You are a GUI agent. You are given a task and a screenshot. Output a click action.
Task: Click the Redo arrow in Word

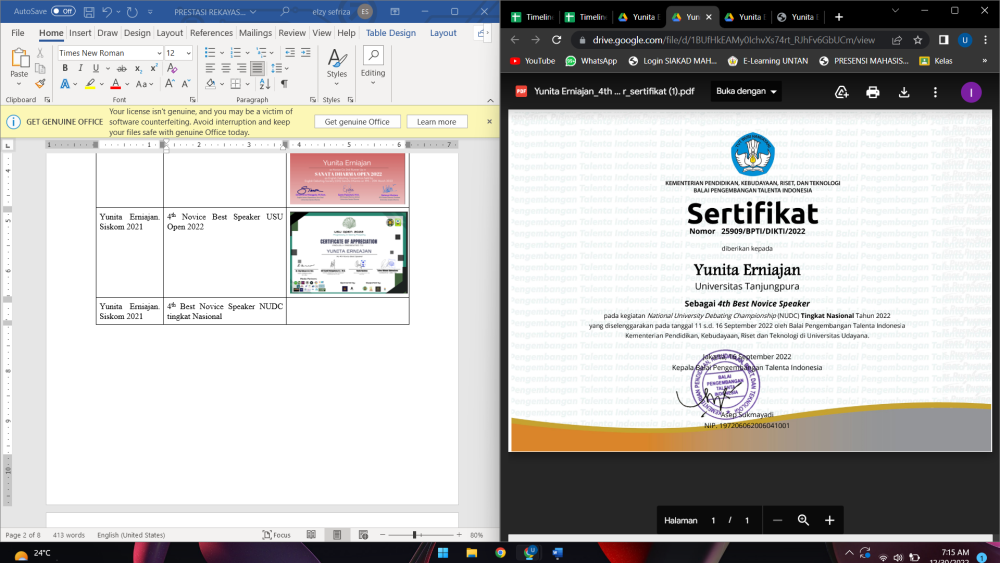click(132, 11)
